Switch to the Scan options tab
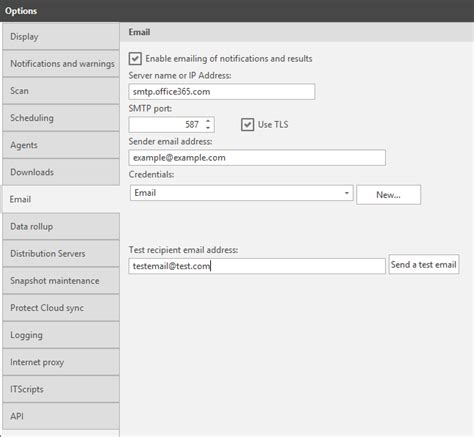Screen dimensions: 474x437 (61, 91)
